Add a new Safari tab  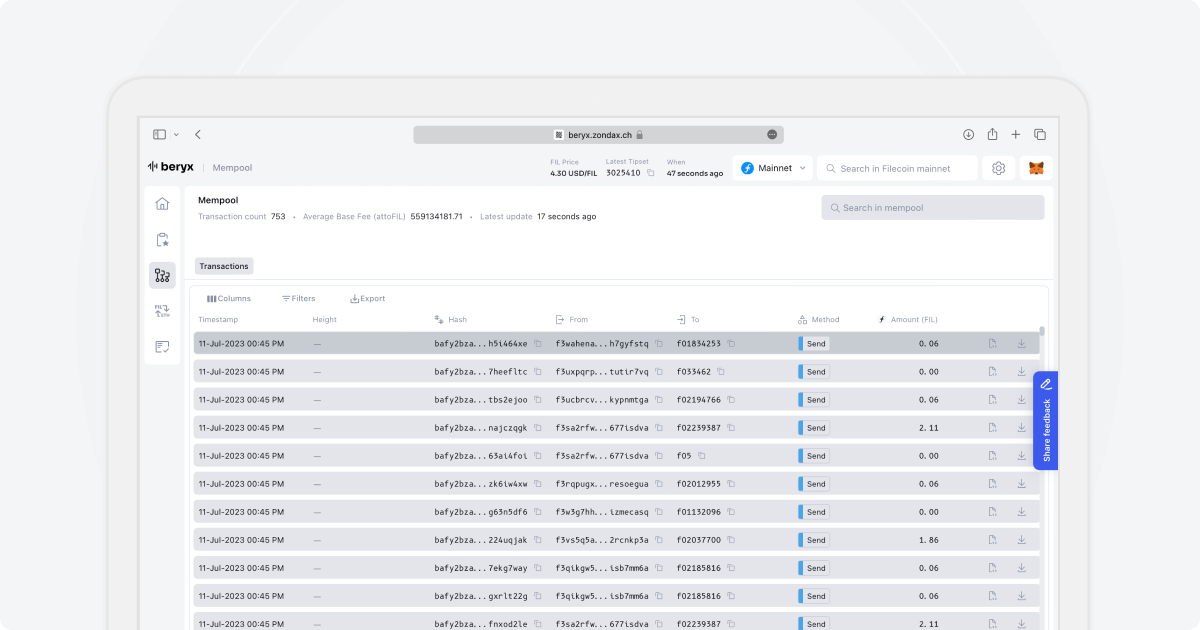point(1016,134)
